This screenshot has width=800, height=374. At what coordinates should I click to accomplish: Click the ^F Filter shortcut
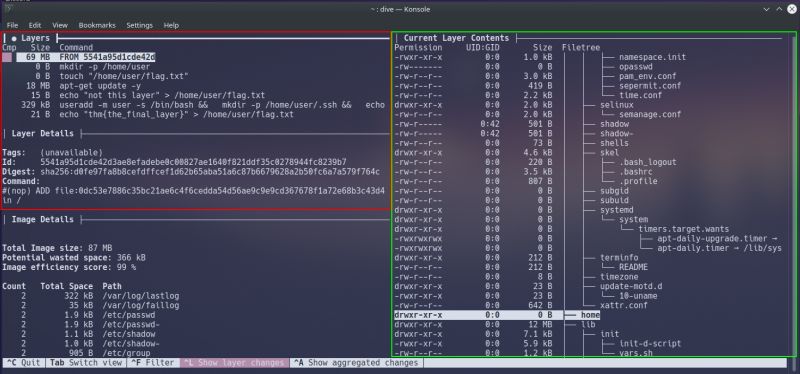click(x=153, y=363)
